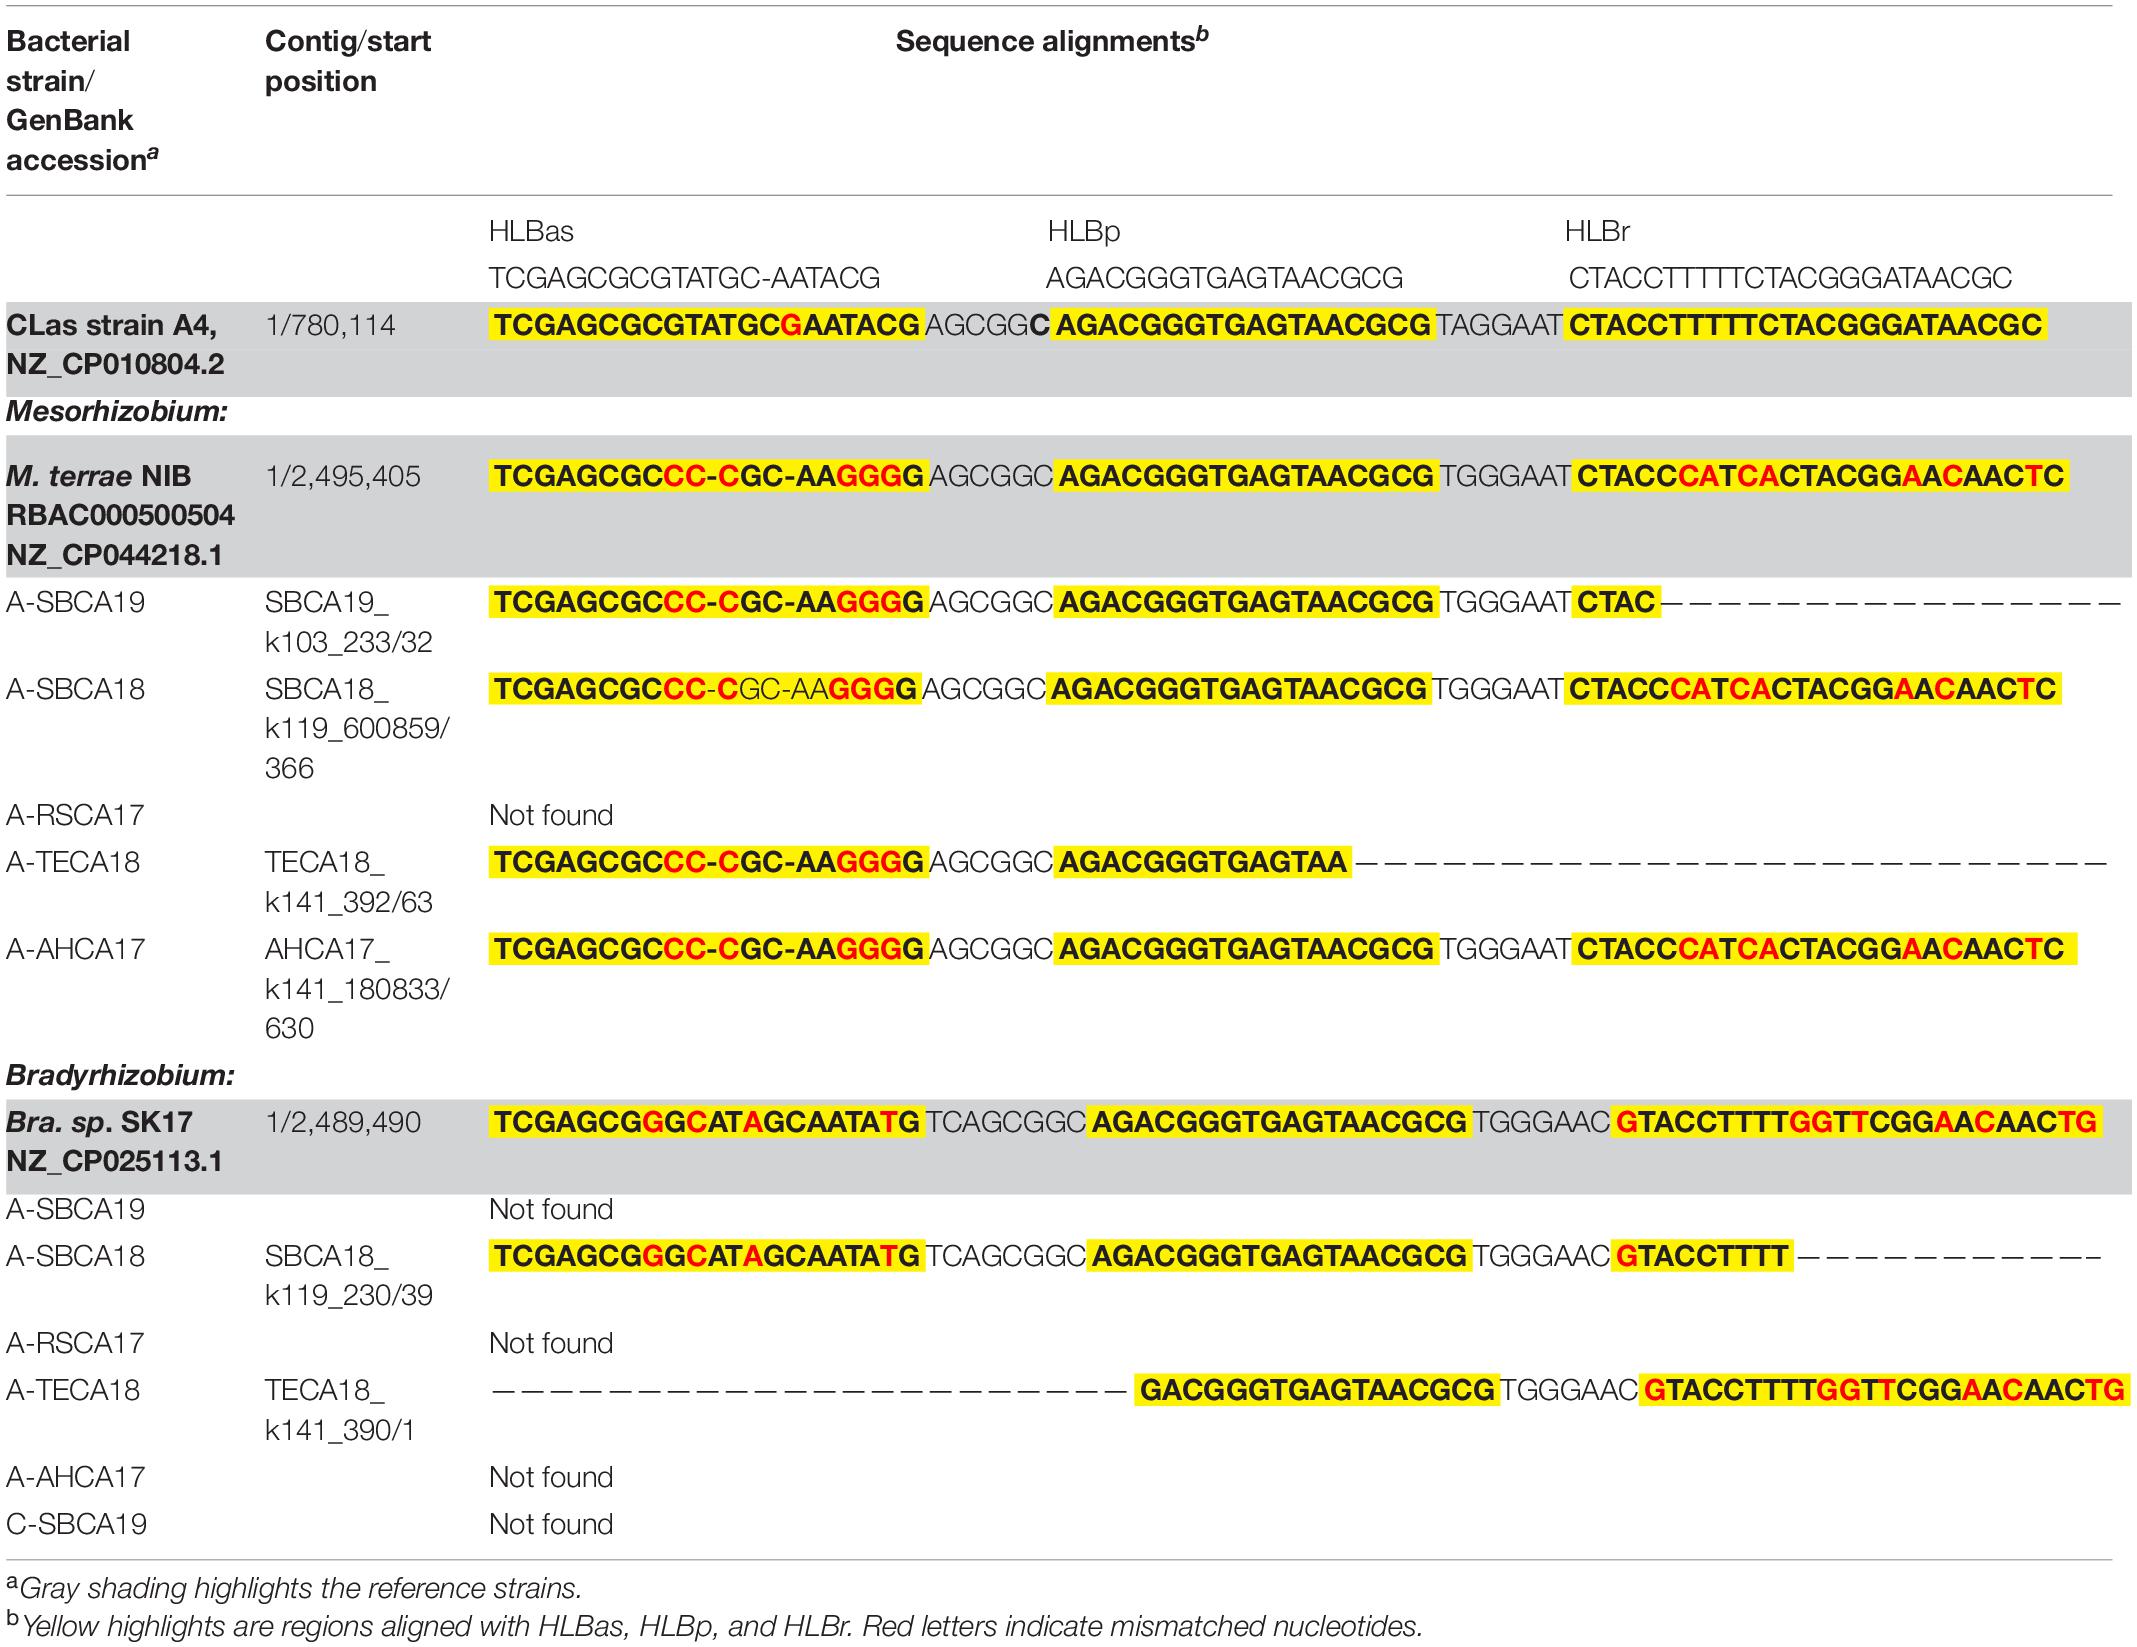Click GTACCTTTTGGTTCGGAACAACTG in Bra. sp. SK17 row
The height and width of the screenshot is (1647, 2137).
(x=1857, y=1122)
